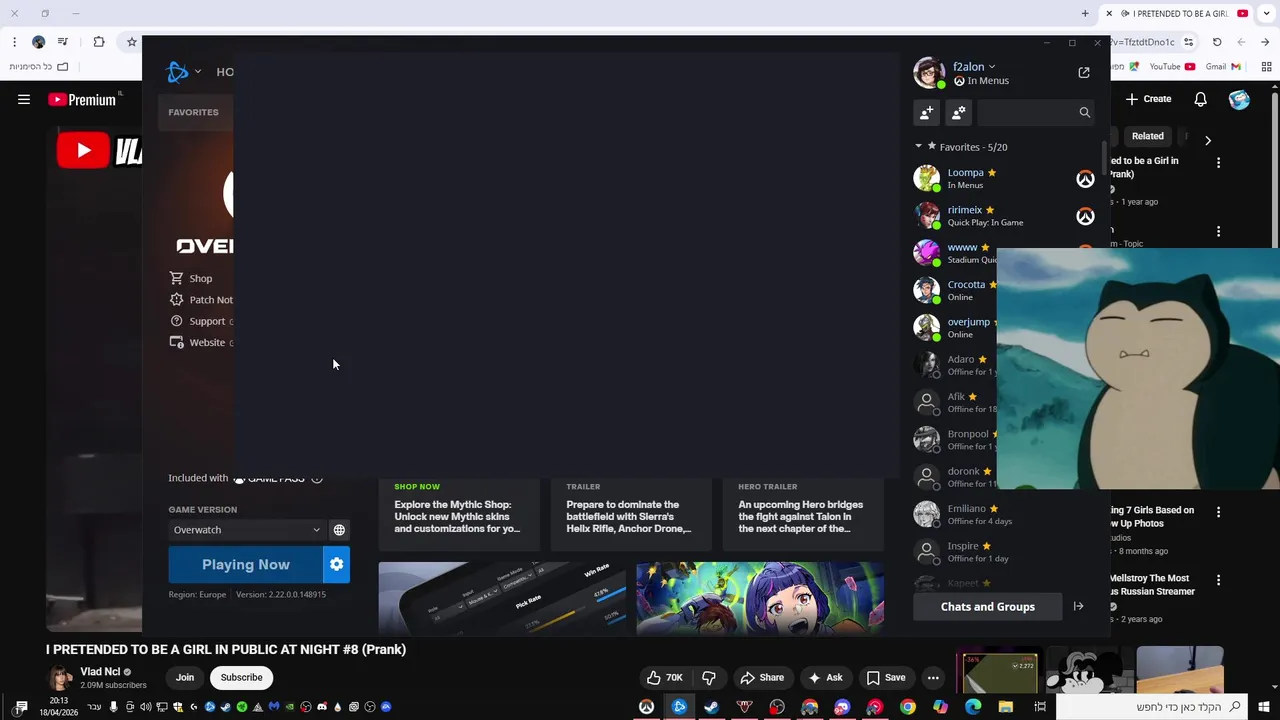Subscribe to the Vlad Ncl channel
Image resolution: width=1280 pixels, height=720 pixels.
(241, 677)
